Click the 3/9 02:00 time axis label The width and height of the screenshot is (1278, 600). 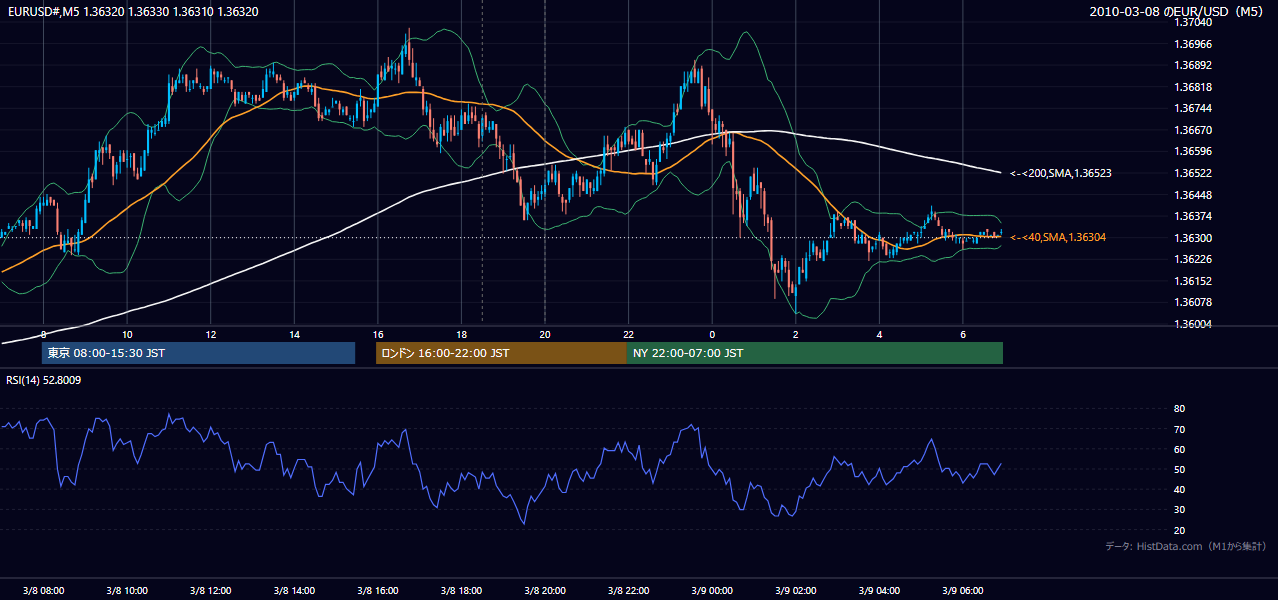(x=796, y=590)
